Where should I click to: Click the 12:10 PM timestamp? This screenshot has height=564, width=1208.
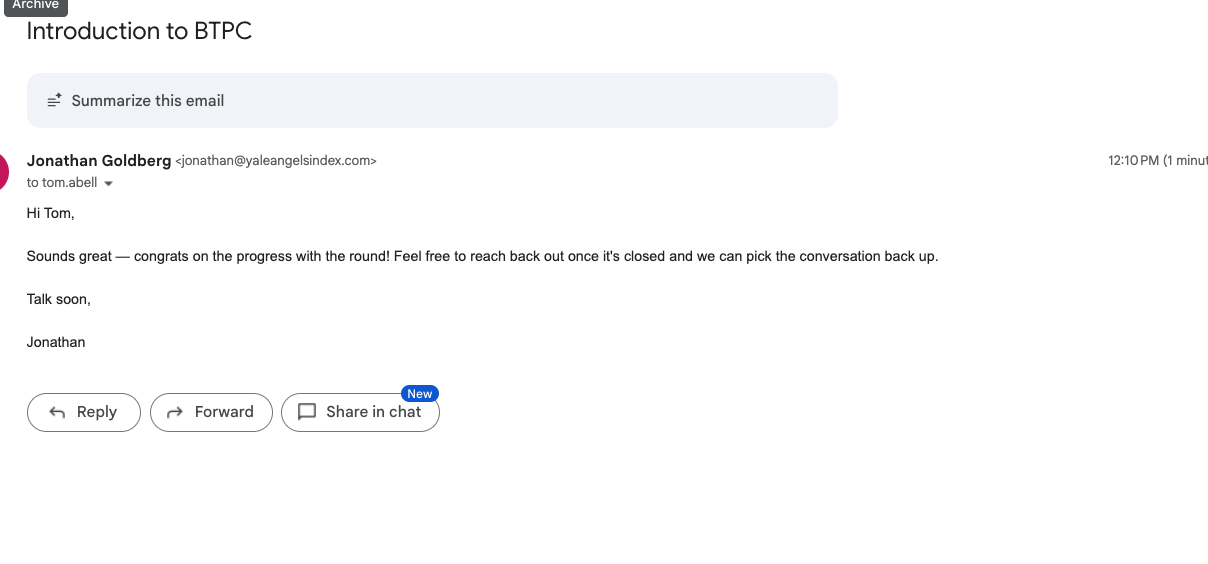tap(1133, 160)
